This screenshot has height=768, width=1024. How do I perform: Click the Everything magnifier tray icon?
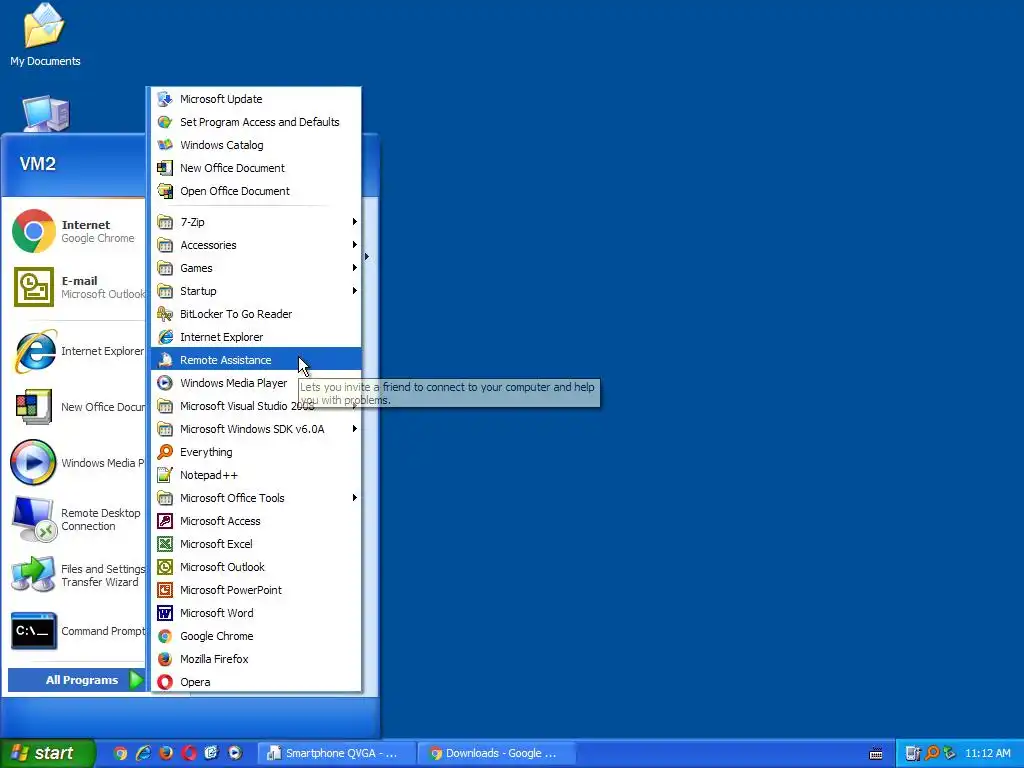pos(932,753)
